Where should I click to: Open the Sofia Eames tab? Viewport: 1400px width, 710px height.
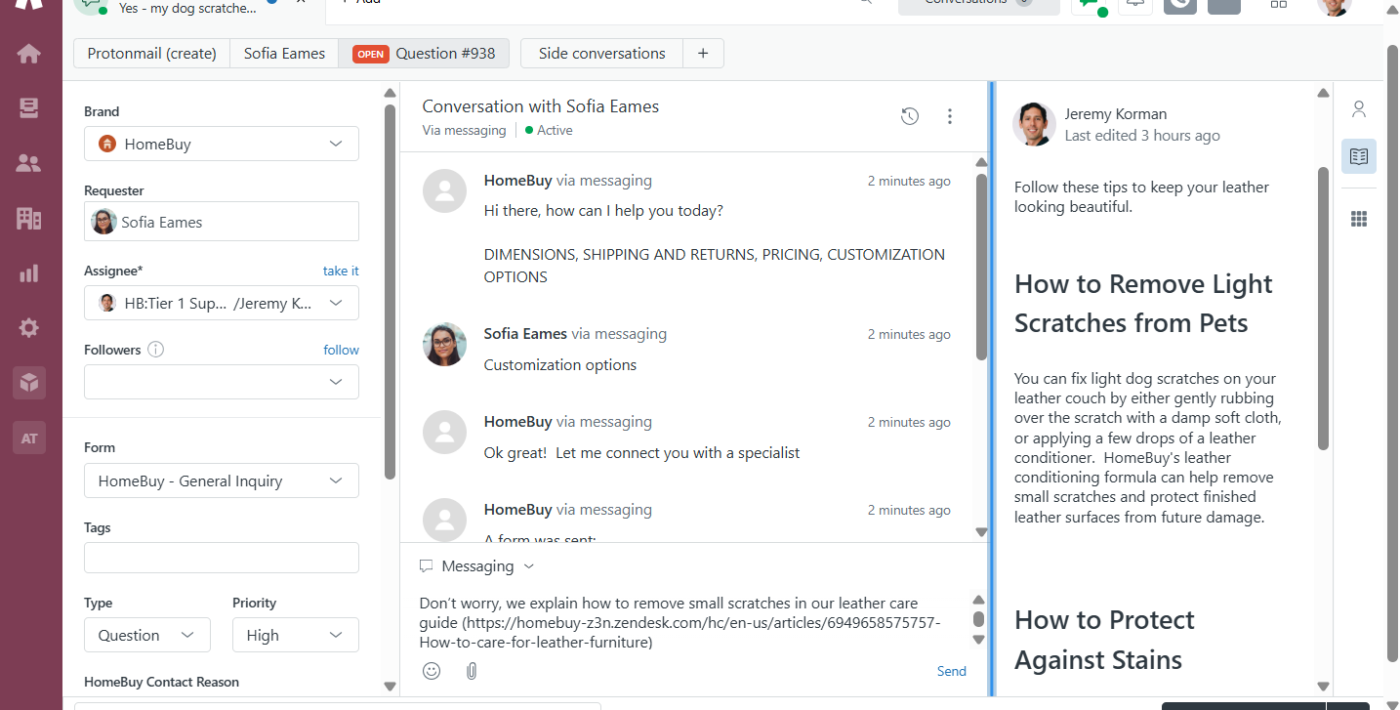(x=284, y=53)
